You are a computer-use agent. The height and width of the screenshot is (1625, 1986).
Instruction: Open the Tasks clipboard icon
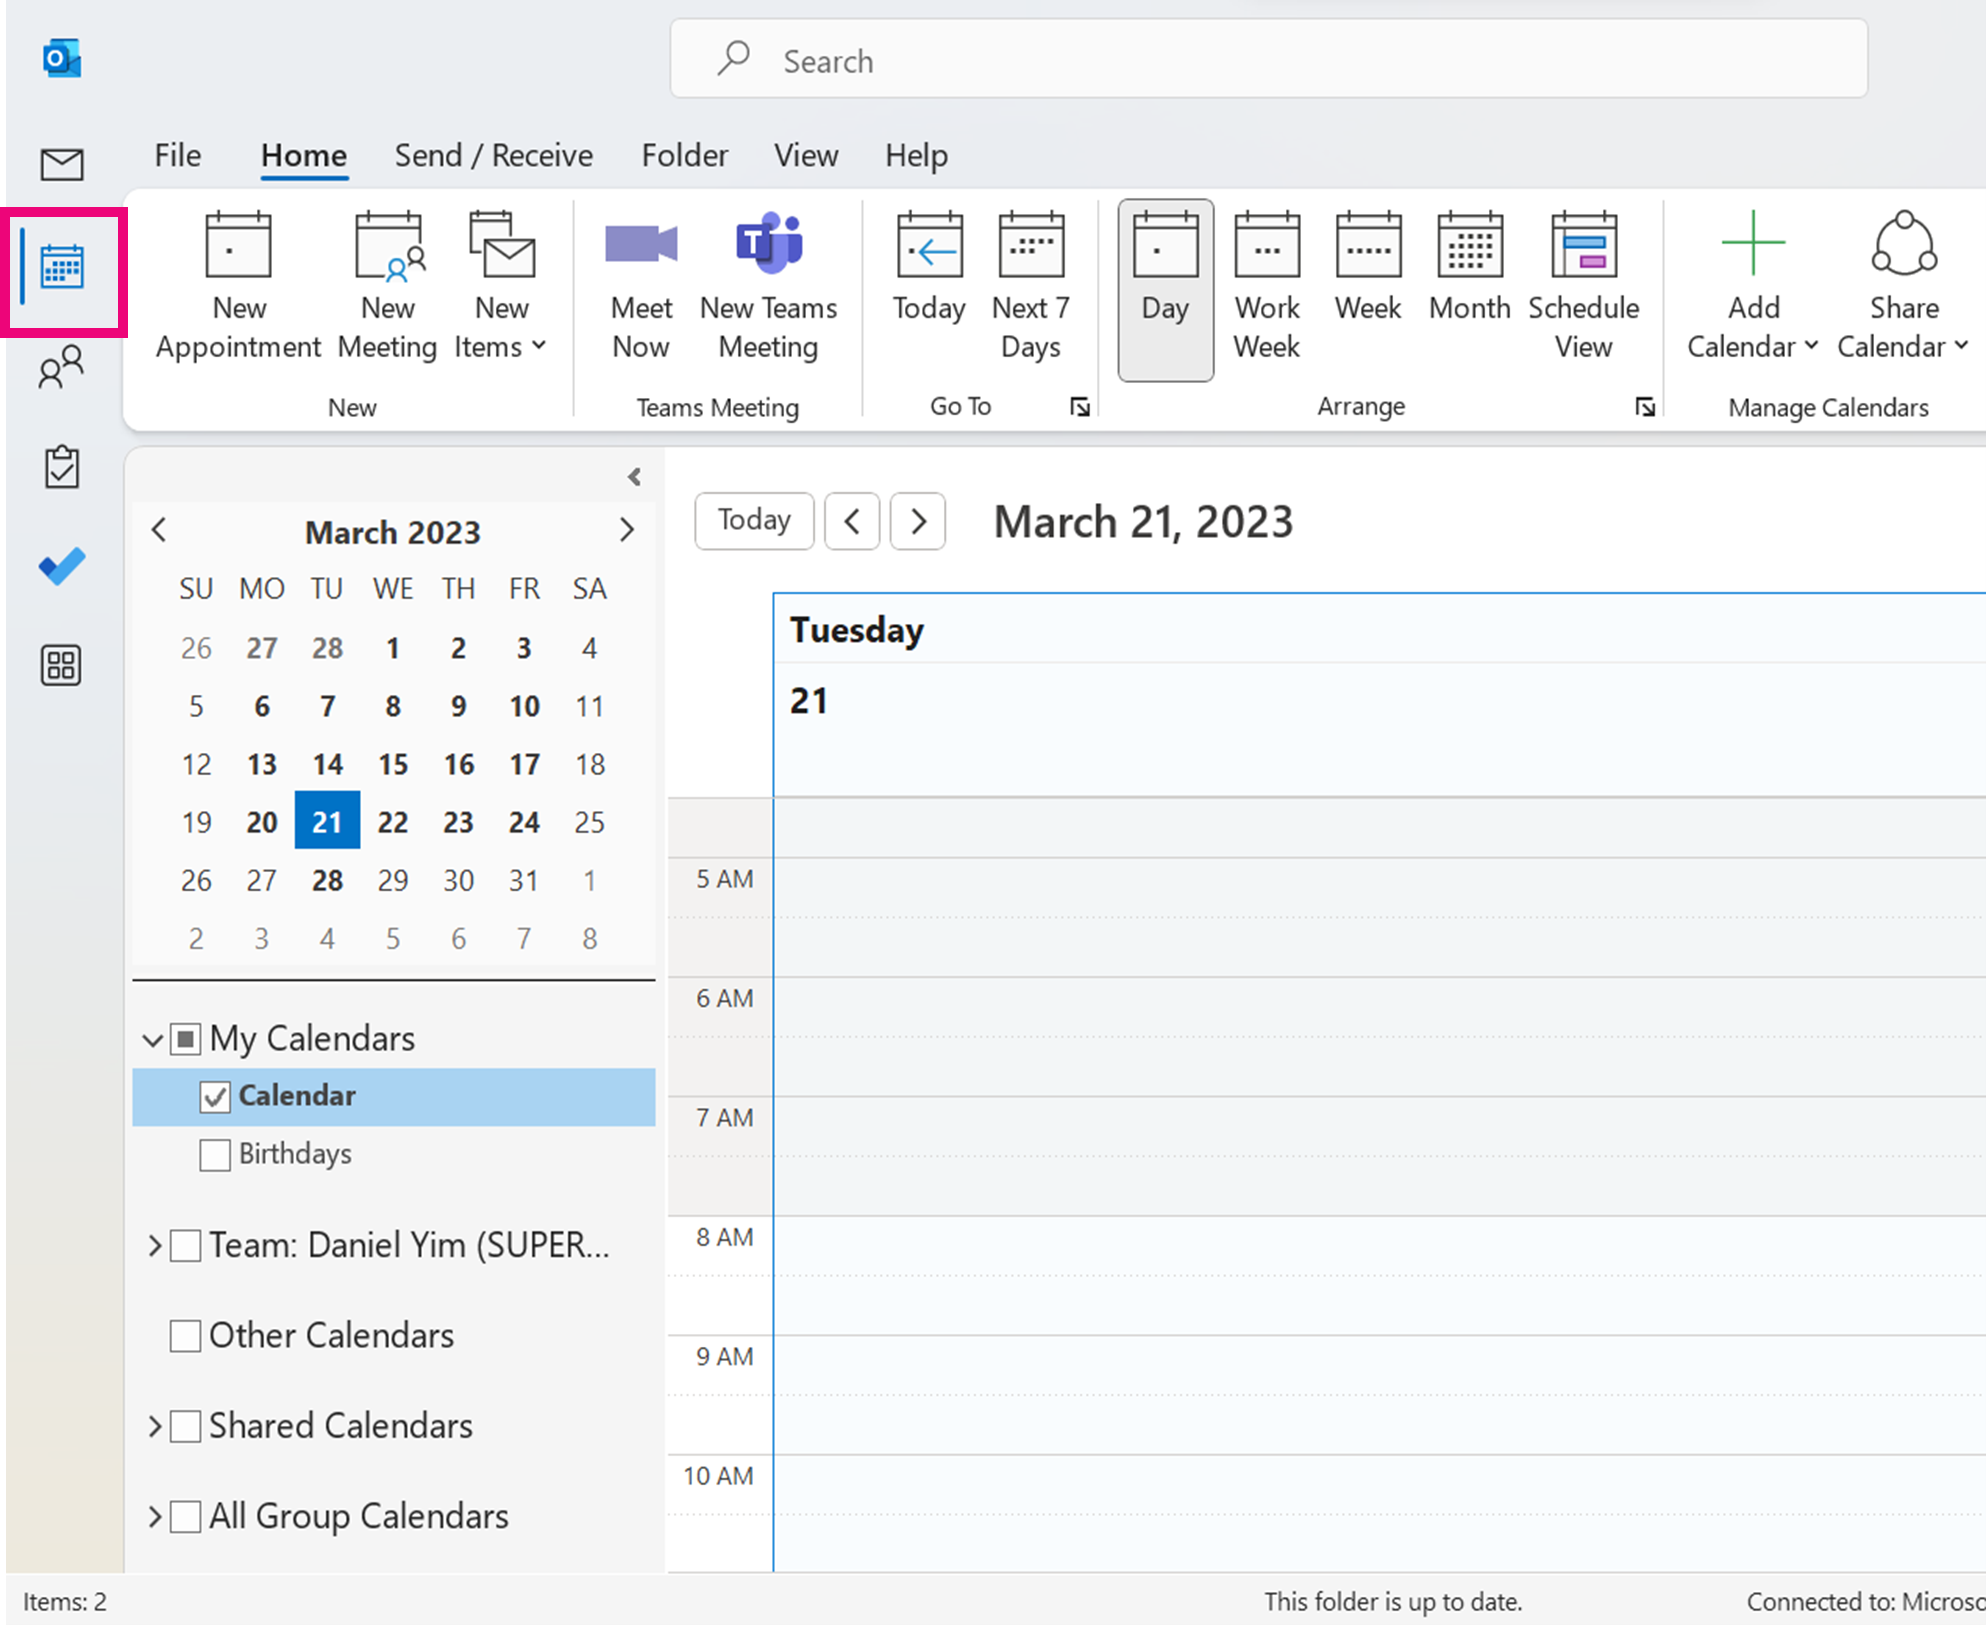[62, 467]
